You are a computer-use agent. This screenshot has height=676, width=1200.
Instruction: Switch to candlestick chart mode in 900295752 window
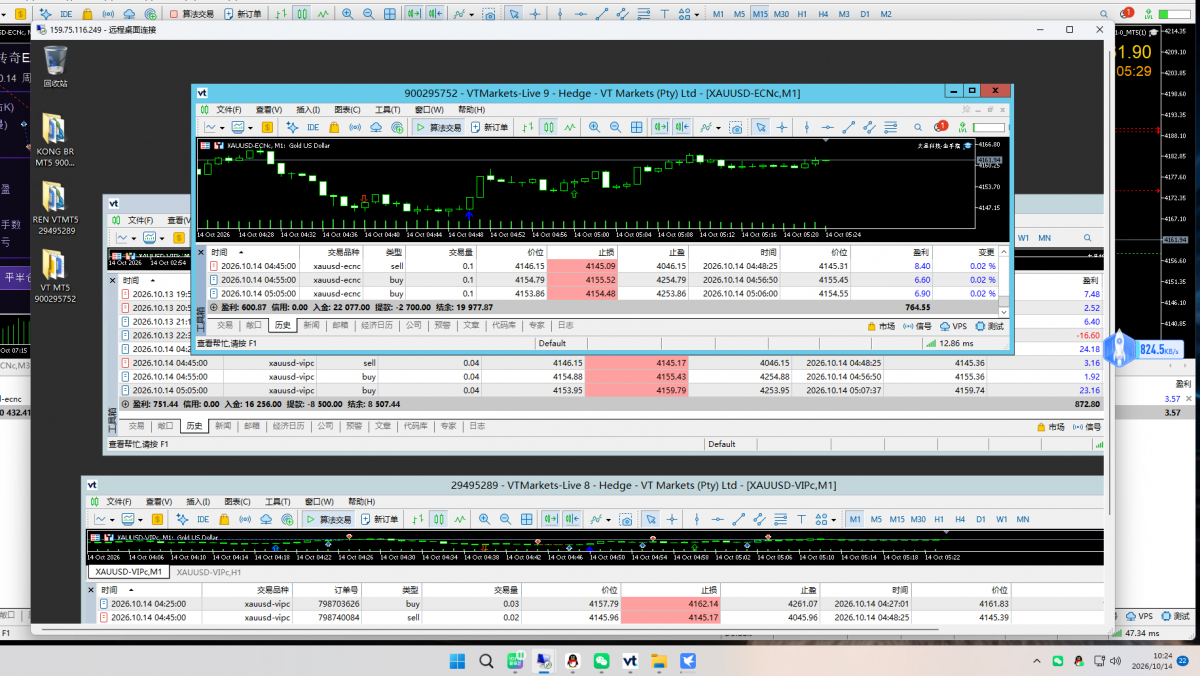click(x=549, y=127)
